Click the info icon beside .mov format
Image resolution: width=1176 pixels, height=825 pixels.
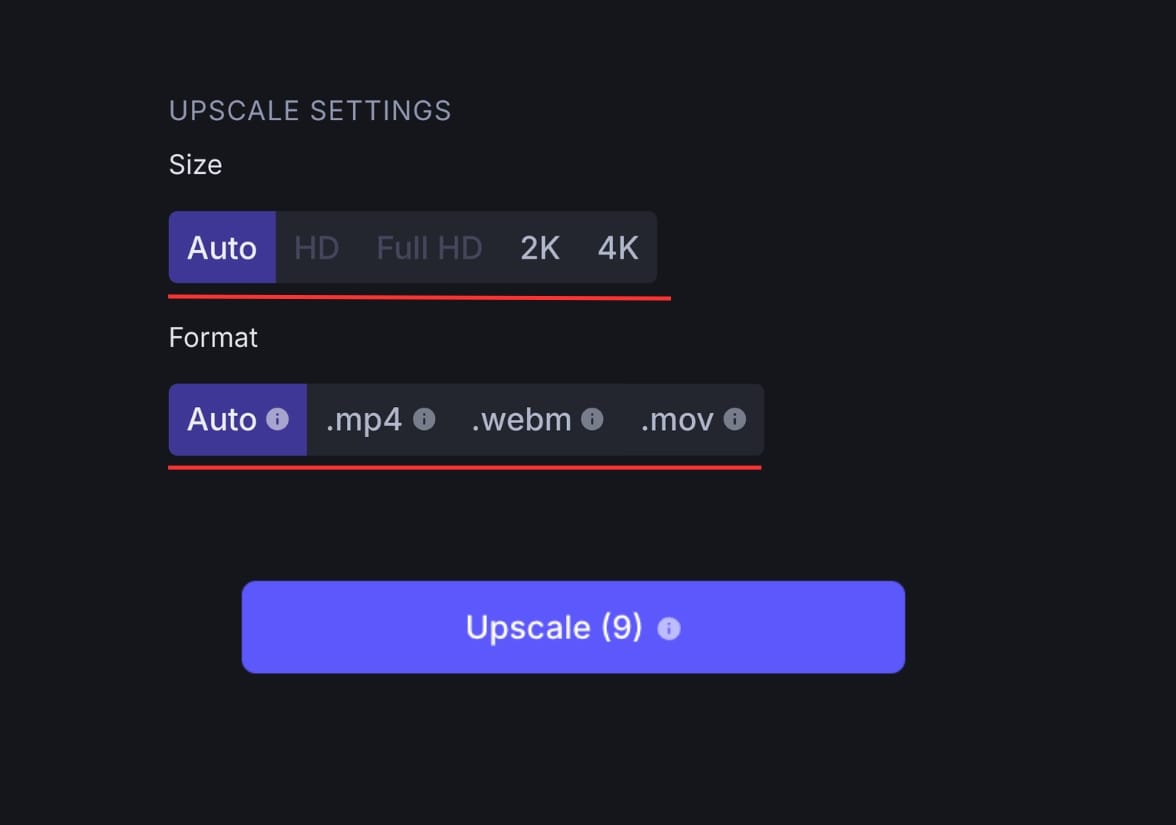(735, 421)
